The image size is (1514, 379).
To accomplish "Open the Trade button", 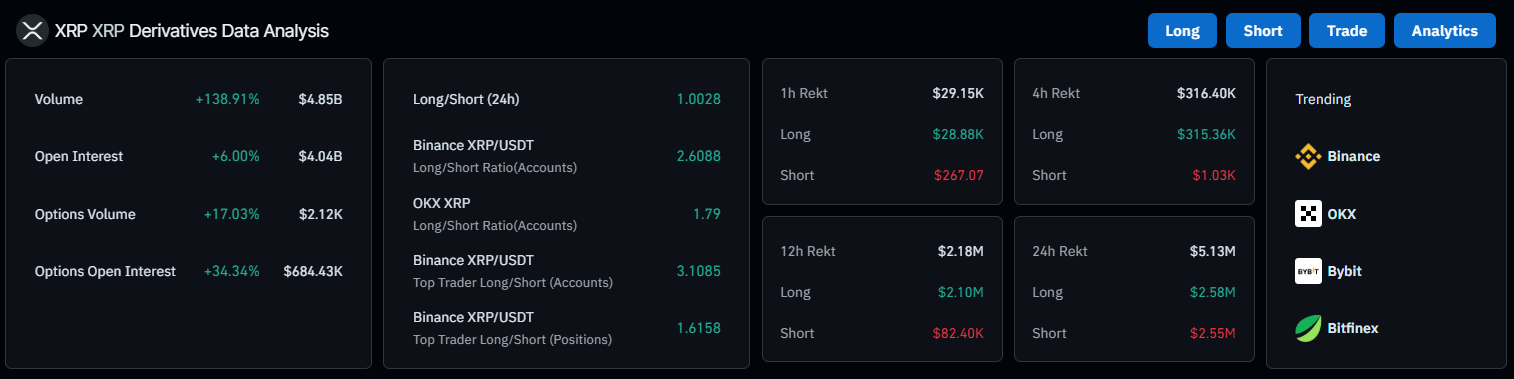I will tap(1347, 31).
